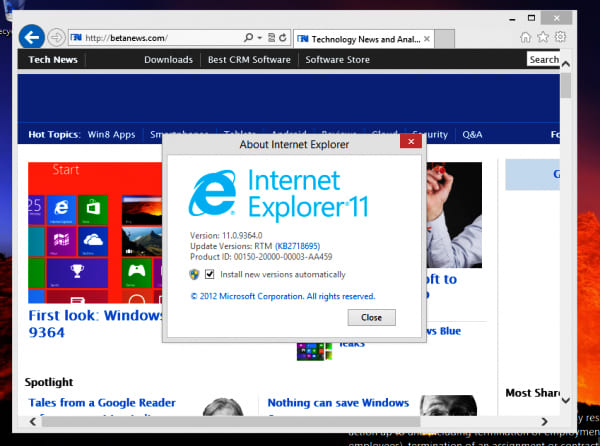Open Nothing can save Windows article
Screen dimensions: 600x446
pyautogui.click(x=338, y=402)
